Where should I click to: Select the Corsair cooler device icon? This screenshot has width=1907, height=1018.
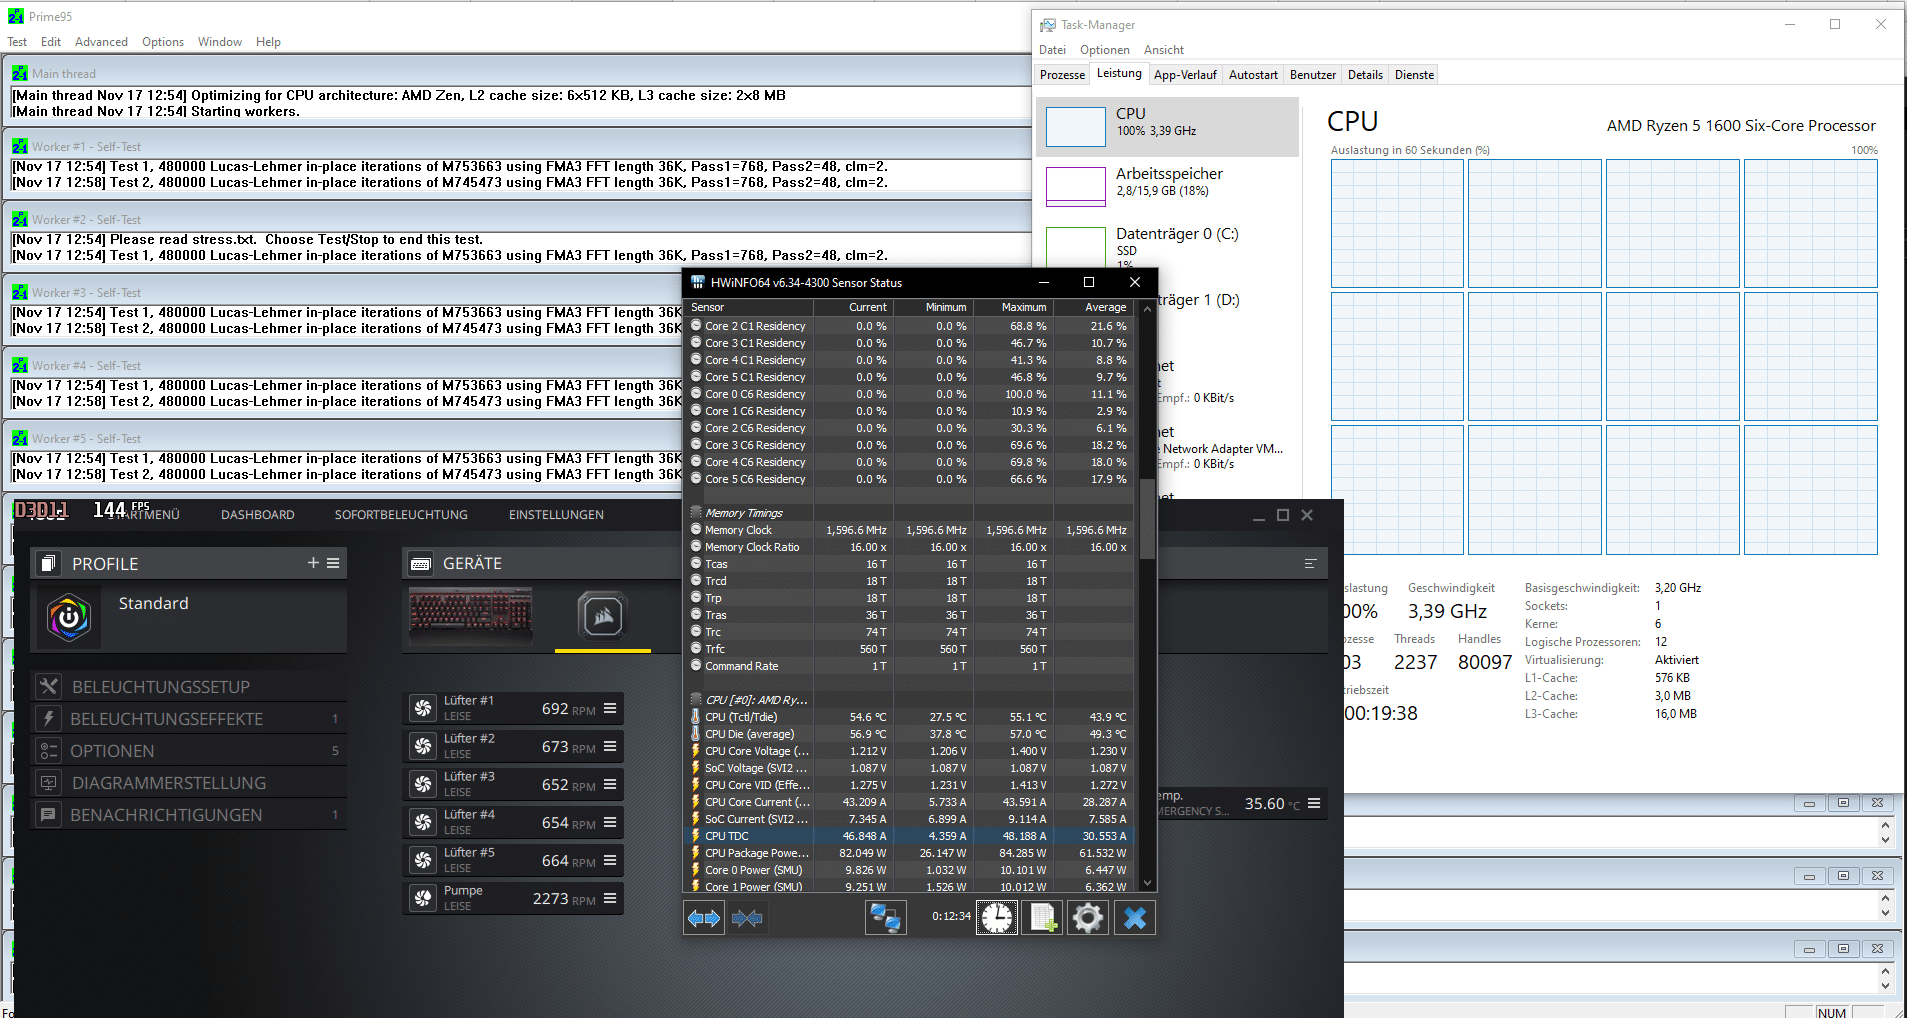click(x=603, y=616)
